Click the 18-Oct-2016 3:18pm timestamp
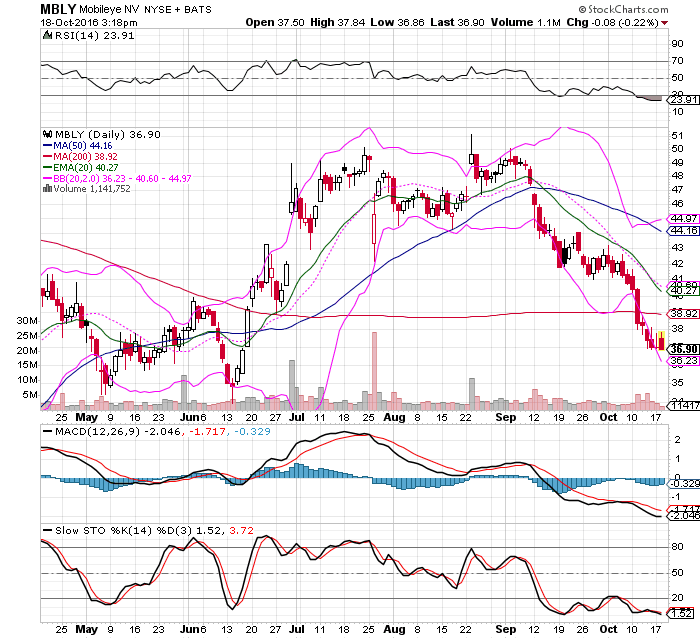Viewport: 700px width, 639px height. click(x=89, y=22)
